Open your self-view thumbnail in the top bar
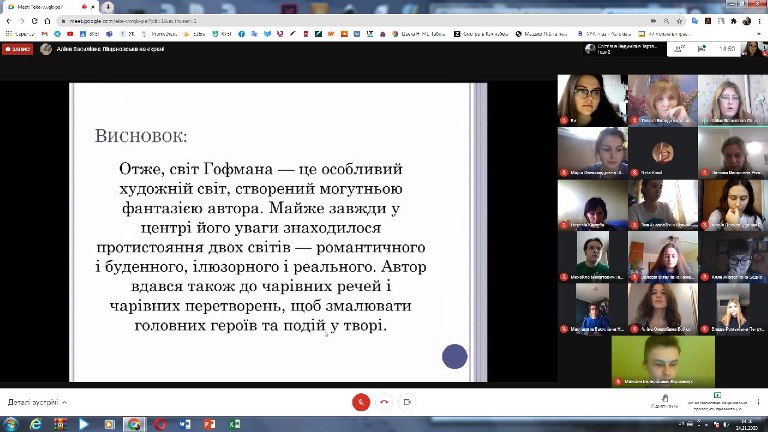This screenshot has height=432, width=768. click(x=752, y=48)
